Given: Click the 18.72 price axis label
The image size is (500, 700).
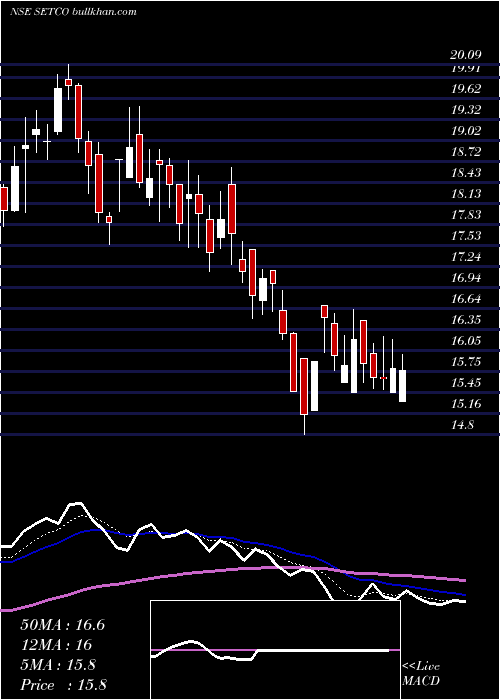Looking at the screenshot, I should click(x=467, y=152).
